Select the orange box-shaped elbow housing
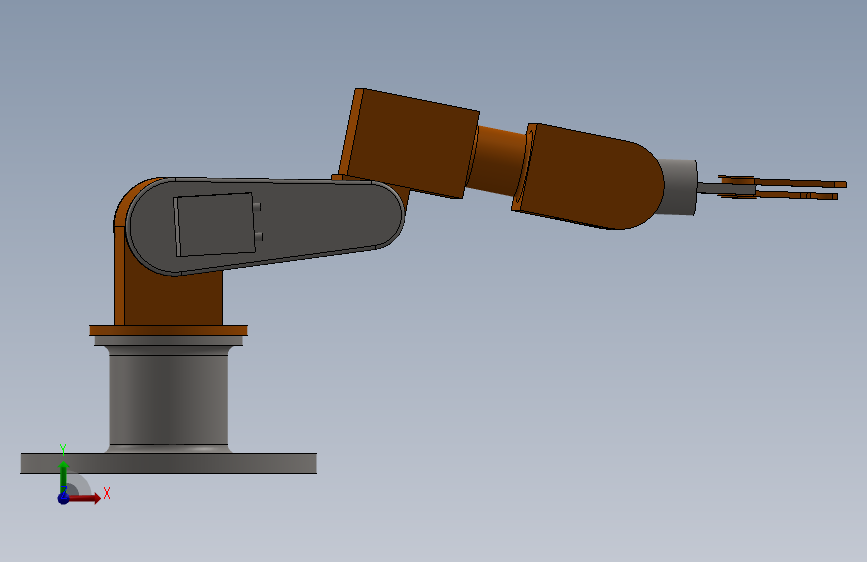The image size is (867, 562). point(409,143)
